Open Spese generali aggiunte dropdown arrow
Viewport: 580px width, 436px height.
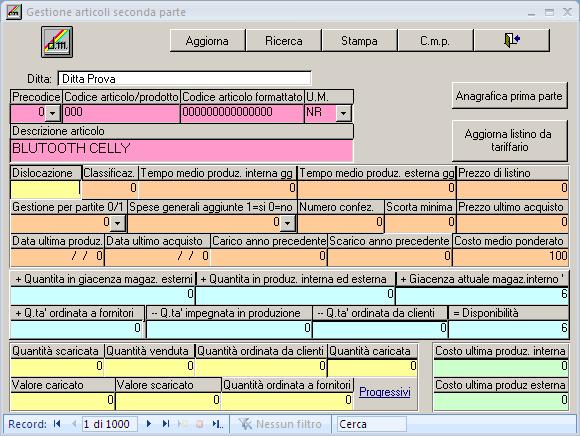point(287,223)
